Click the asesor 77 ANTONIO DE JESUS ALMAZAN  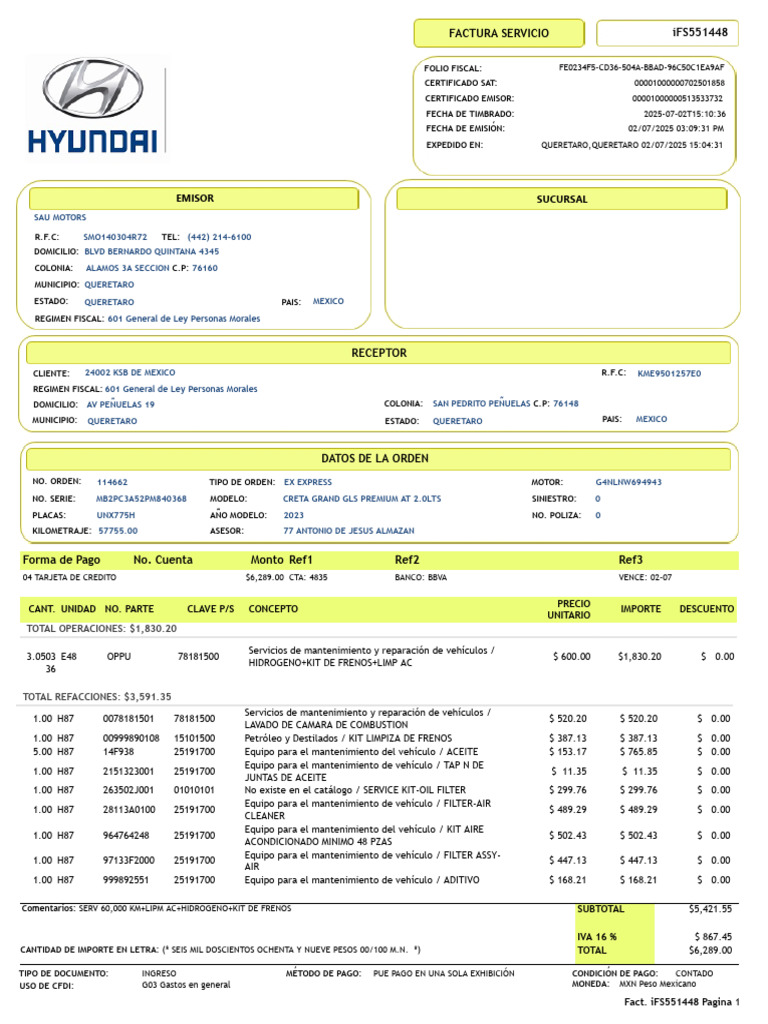349,531
